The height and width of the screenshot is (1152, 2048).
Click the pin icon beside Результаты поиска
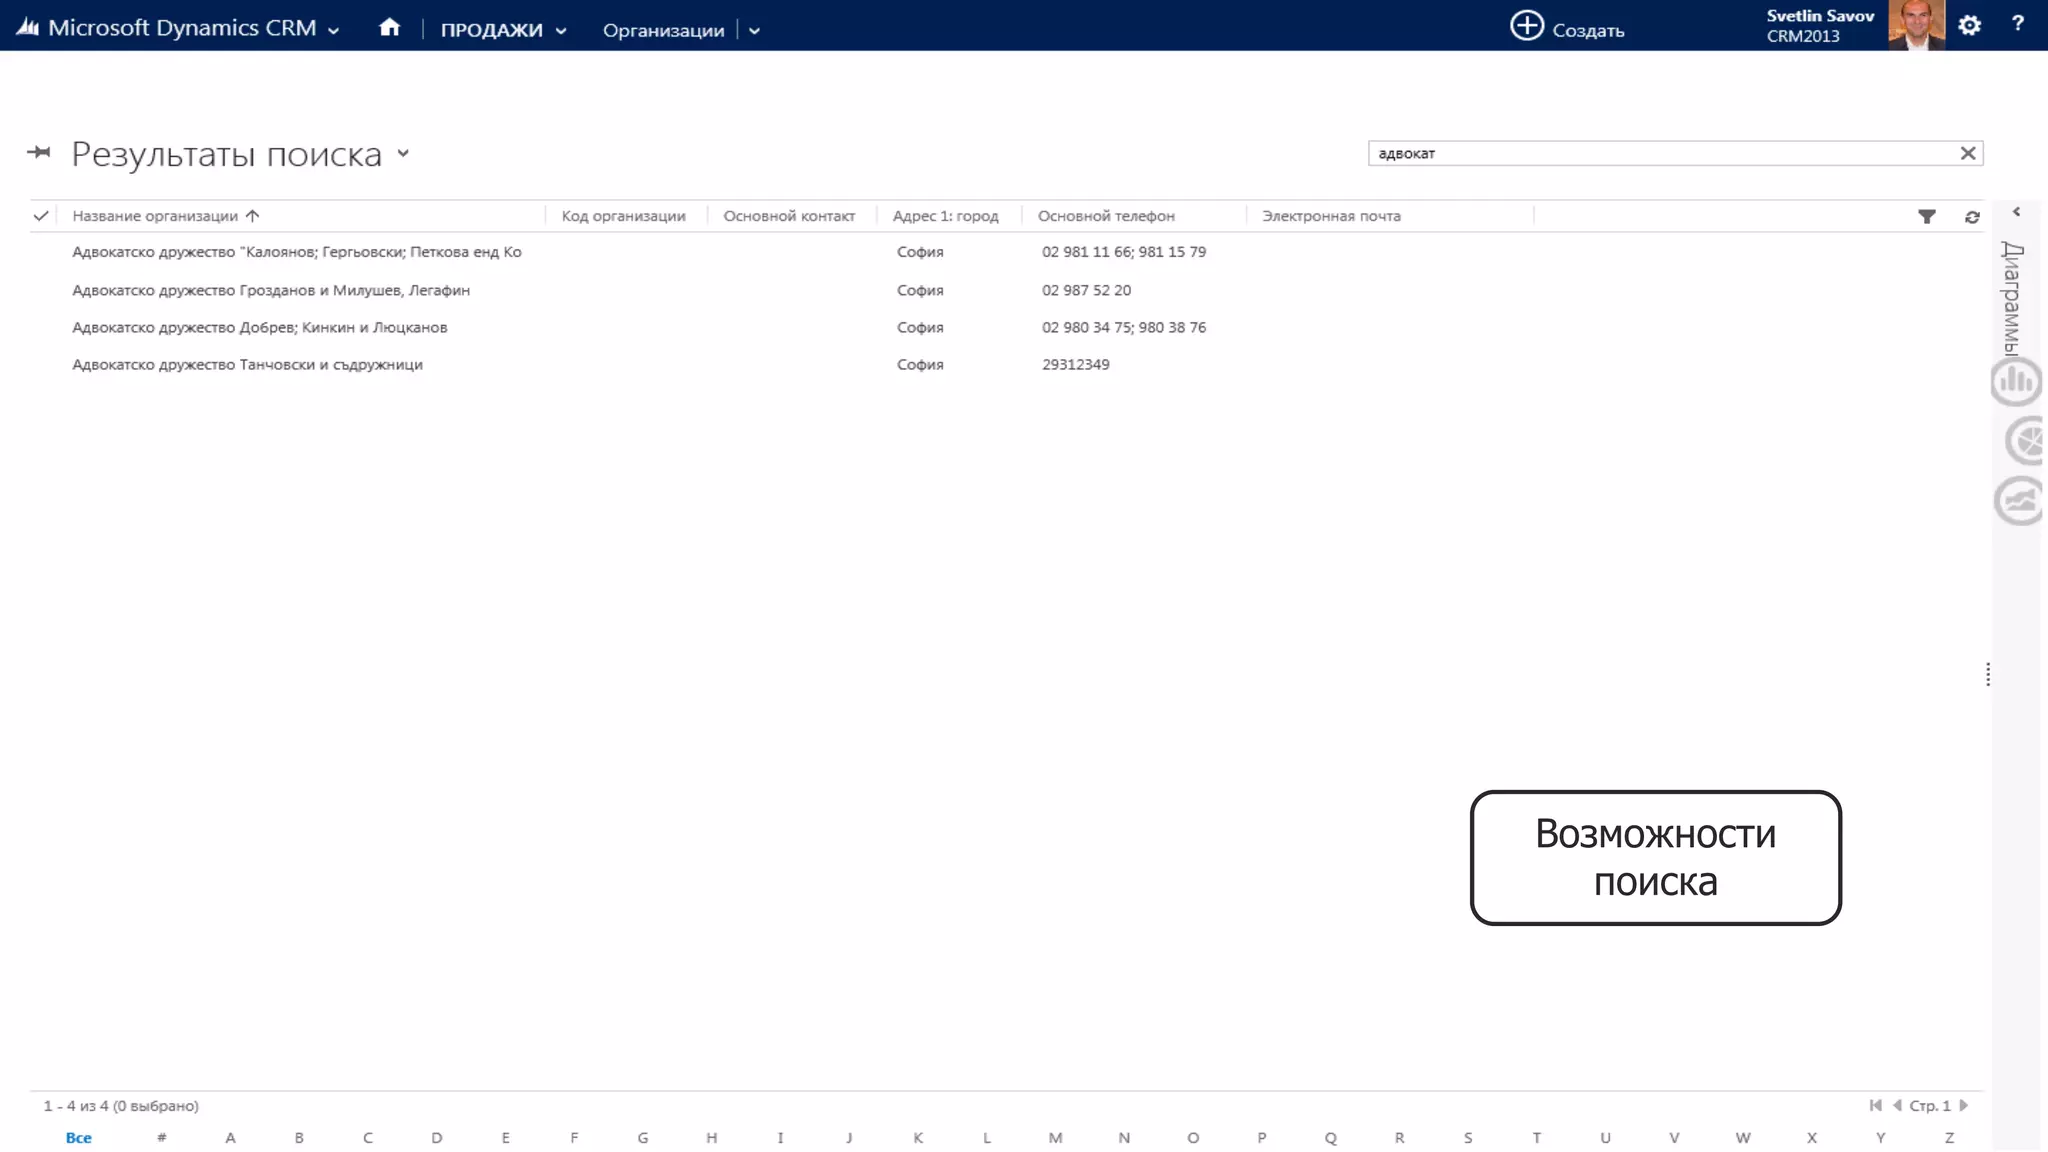click(x=39, y=153)
